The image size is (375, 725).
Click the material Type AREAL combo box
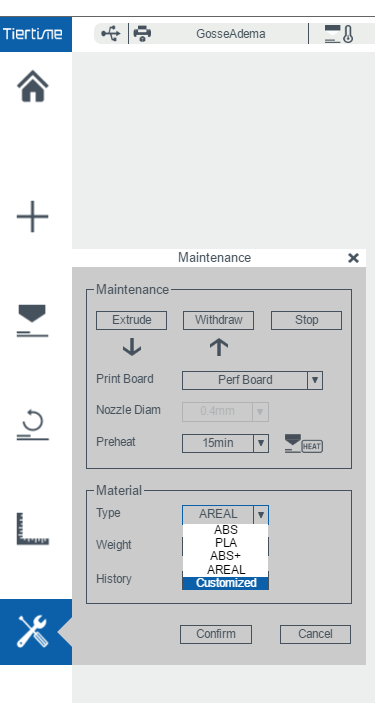(x=225, y=514)
